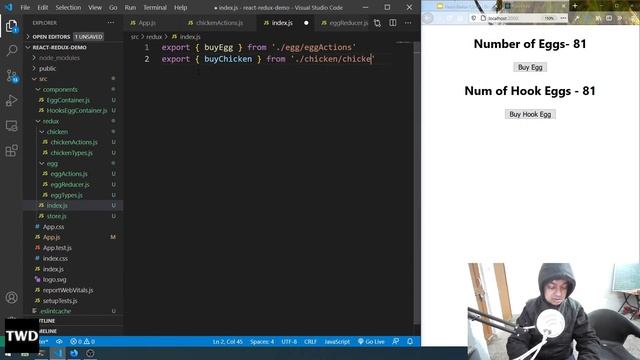
Task: Click errors and warnings count in status bar
Action: [82, 341]
